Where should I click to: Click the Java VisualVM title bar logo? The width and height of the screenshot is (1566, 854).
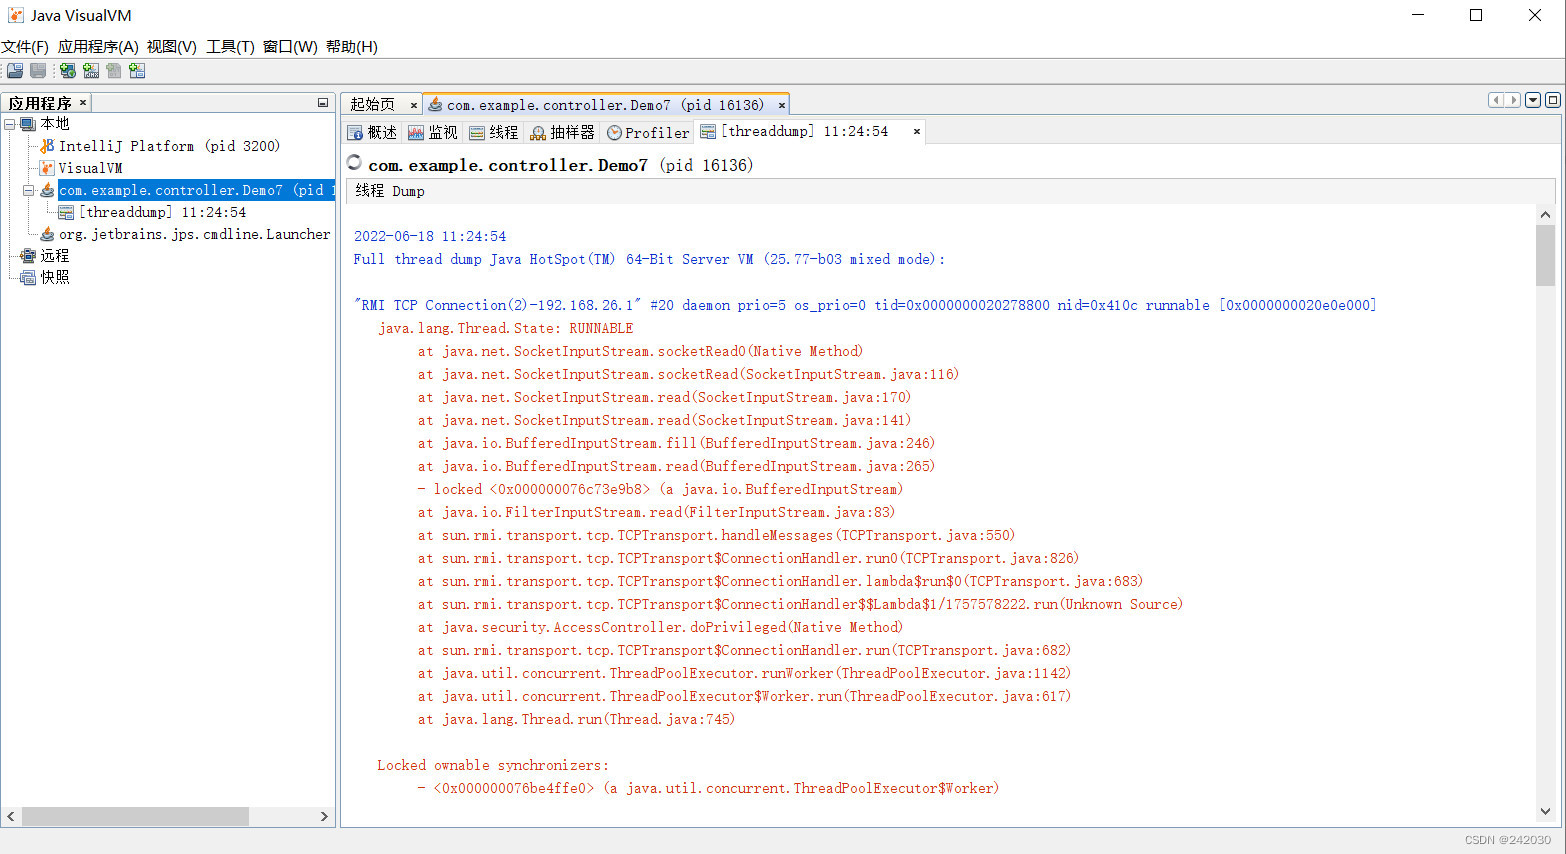(x=15, y=15)
